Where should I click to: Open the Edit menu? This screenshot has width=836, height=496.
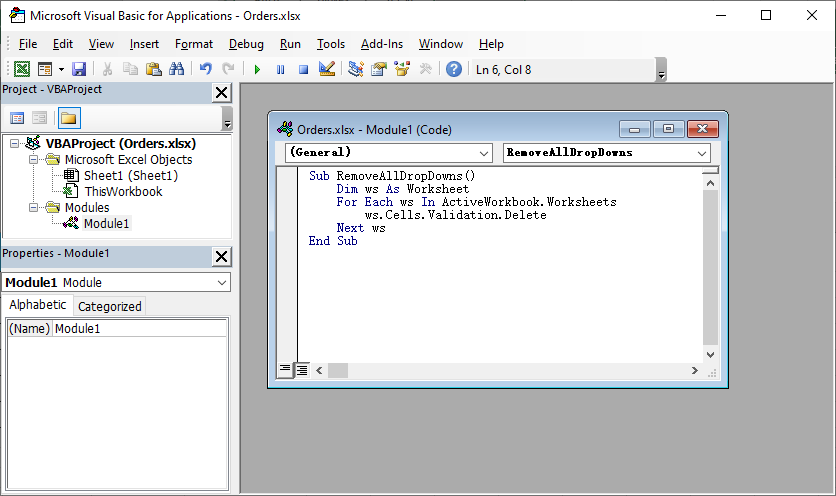(x=62, y=44)
